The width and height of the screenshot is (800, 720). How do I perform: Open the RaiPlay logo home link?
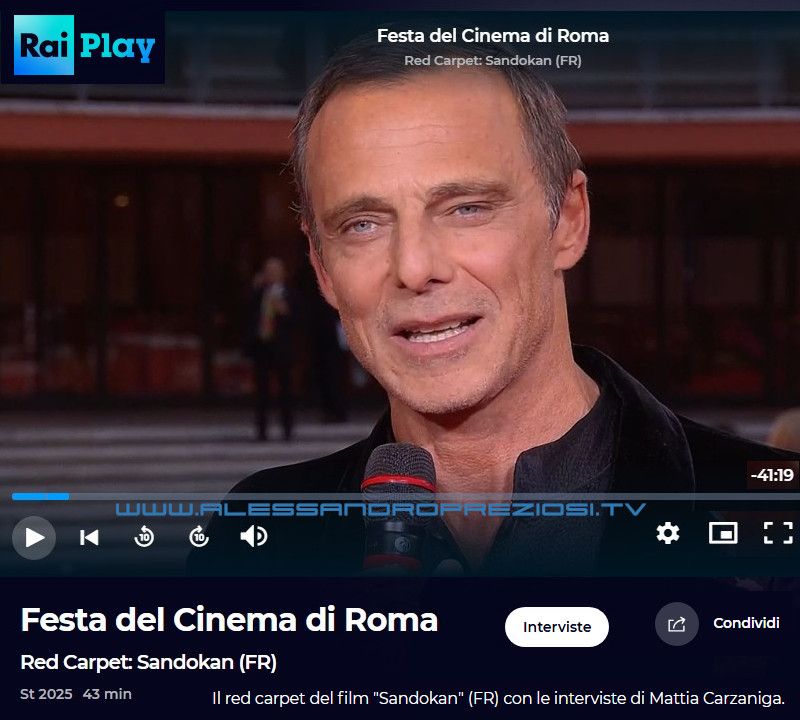pos(83,45)
